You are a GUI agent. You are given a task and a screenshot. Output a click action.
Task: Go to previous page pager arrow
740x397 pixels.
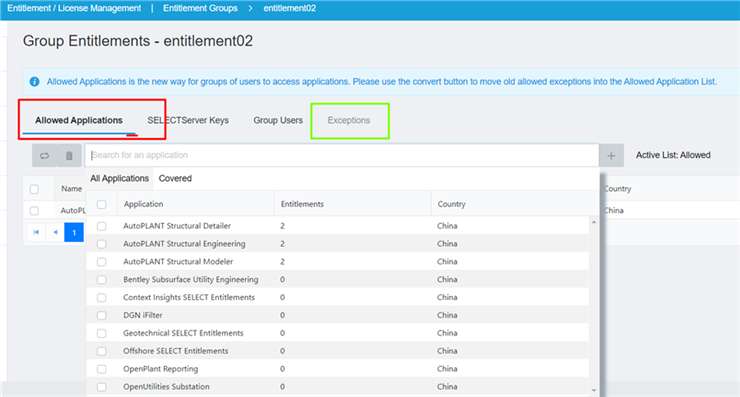(x=55, y=232)
